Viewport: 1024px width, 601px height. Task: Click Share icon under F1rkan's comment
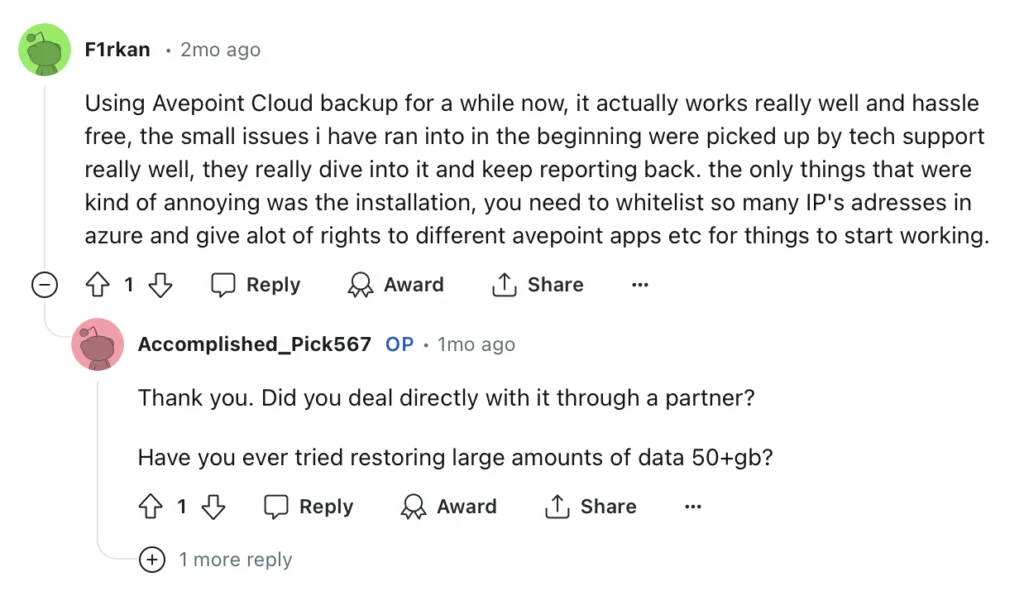[504, 285]
